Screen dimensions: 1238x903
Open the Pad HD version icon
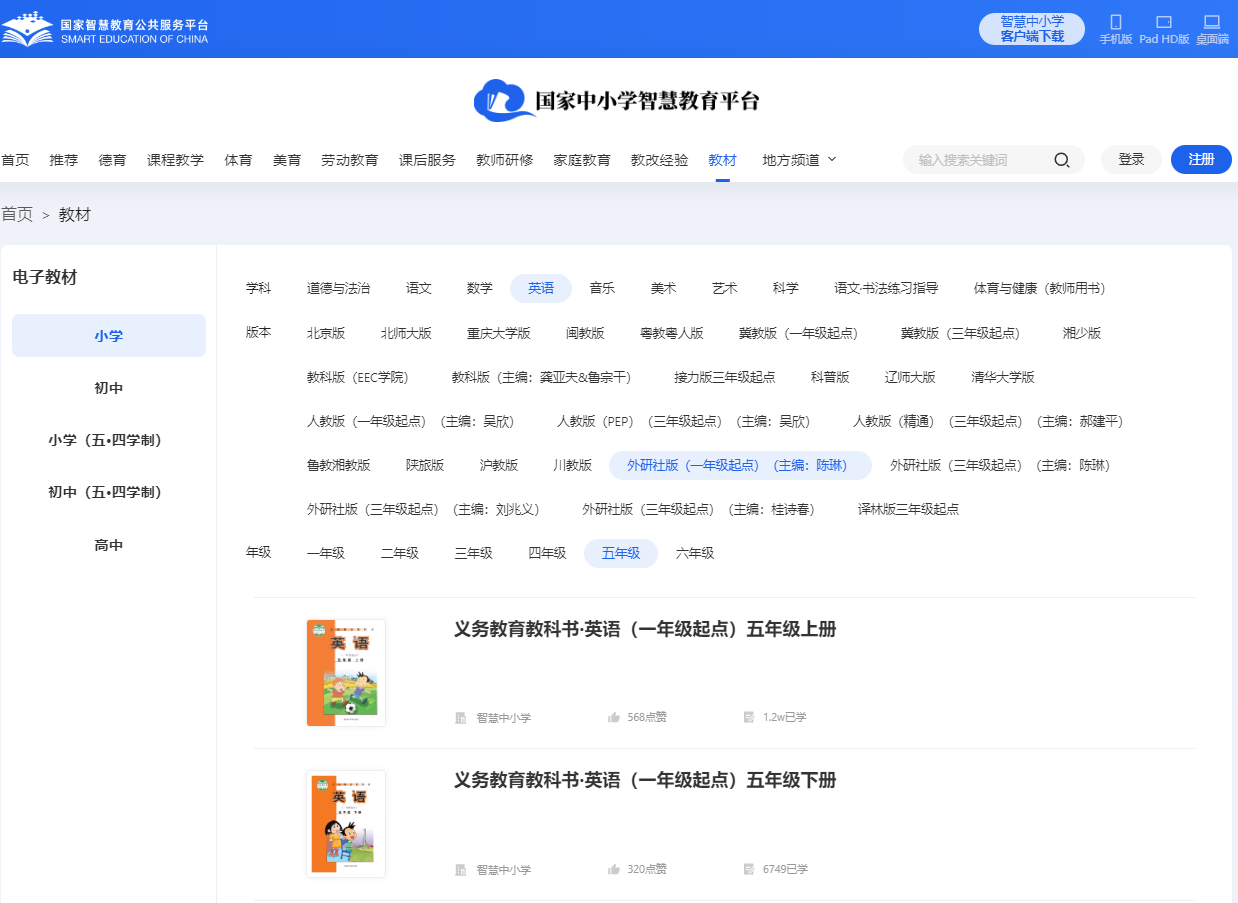pos(1163,23)
